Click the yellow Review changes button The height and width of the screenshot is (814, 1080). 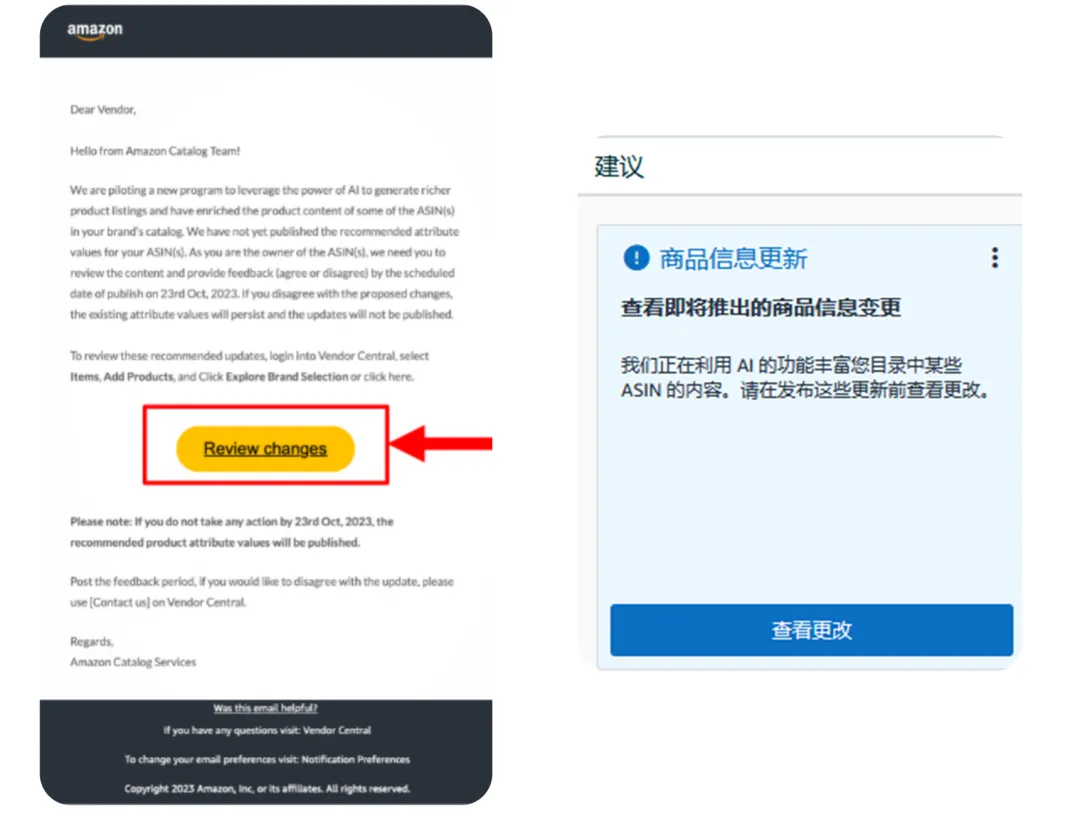(x=265, y=448)
